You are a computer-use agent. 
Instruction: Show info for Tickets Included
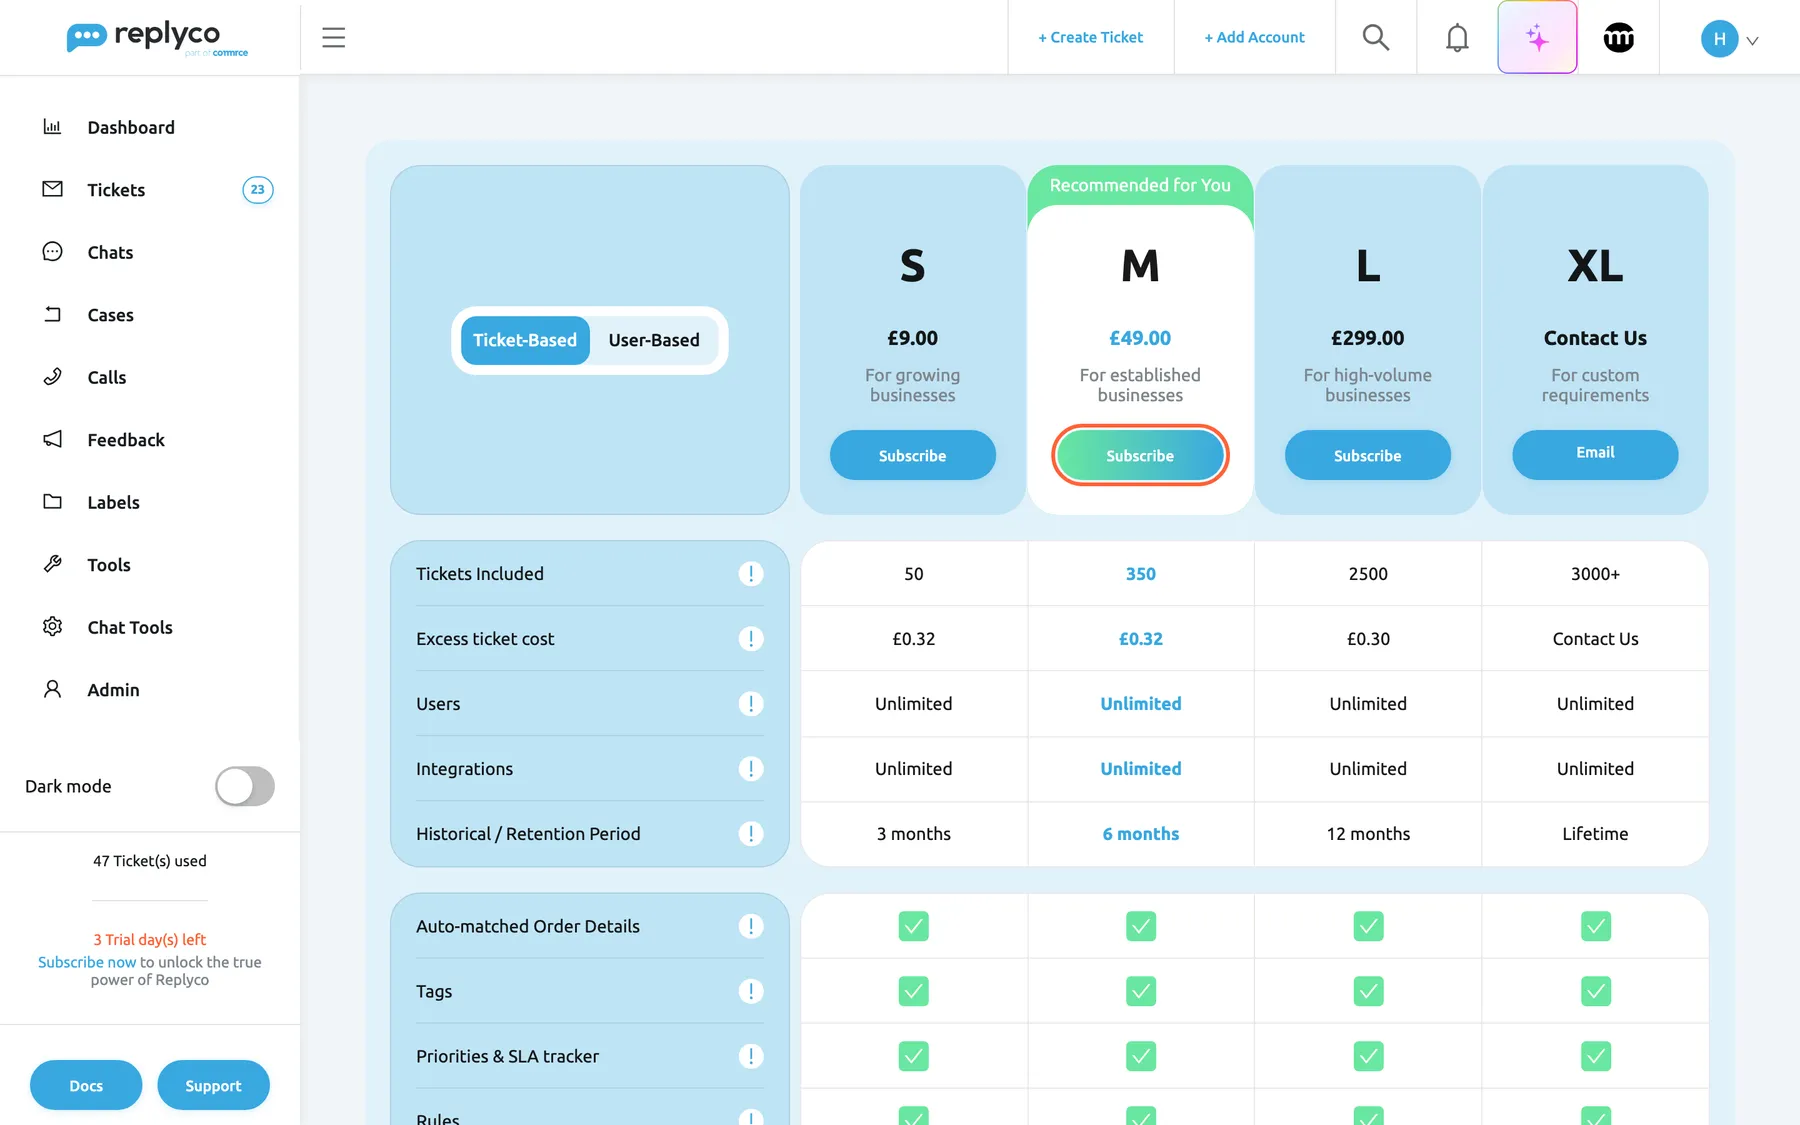point(751,573)
